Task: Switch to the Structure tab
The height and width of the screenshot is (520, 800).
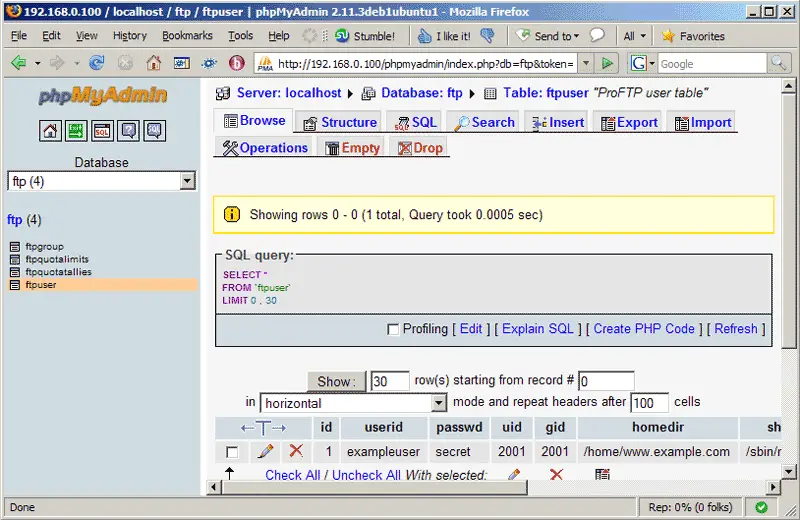Action: point(339,122)
